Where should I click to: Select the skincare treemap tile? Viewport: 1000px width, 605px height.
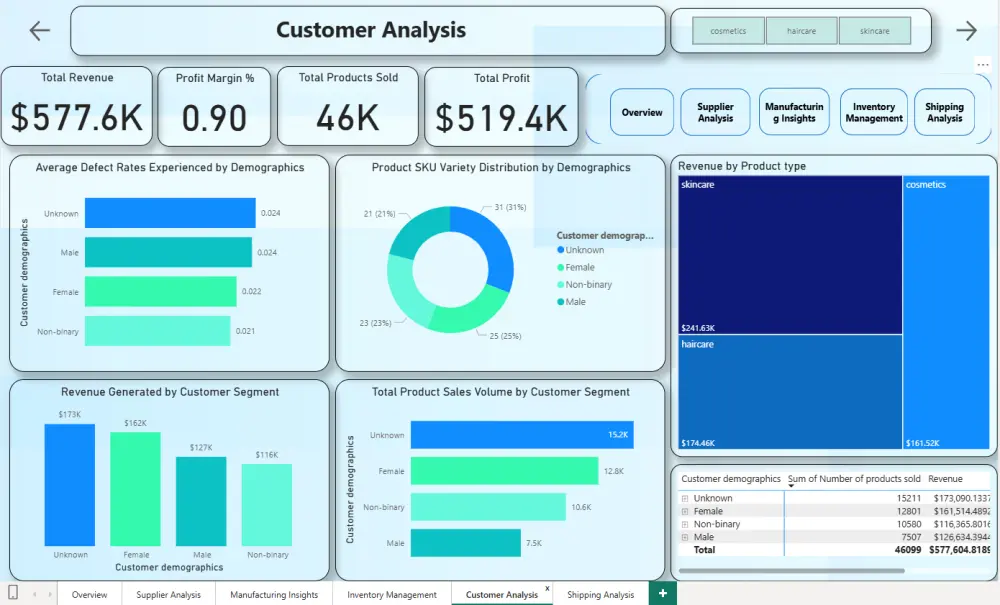(790, 255)
